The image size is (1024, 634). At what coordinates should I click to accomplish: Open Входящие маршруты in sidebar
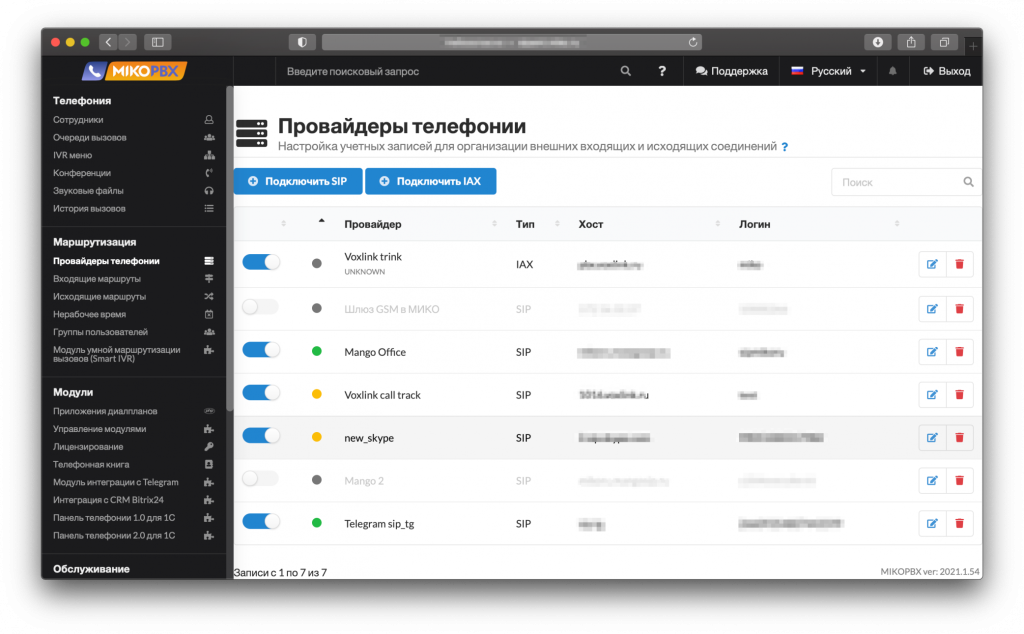[97, 279]
